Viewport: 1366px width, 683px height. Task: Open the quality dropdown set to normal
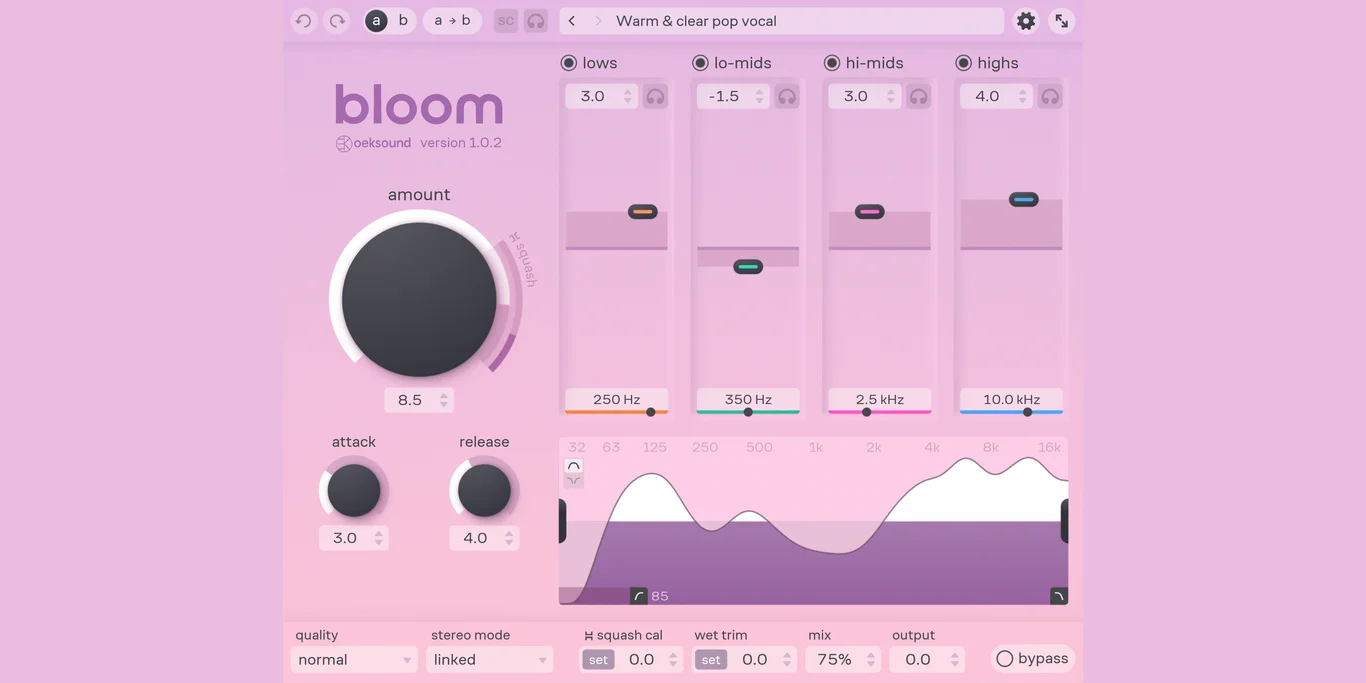click(354, 660)
